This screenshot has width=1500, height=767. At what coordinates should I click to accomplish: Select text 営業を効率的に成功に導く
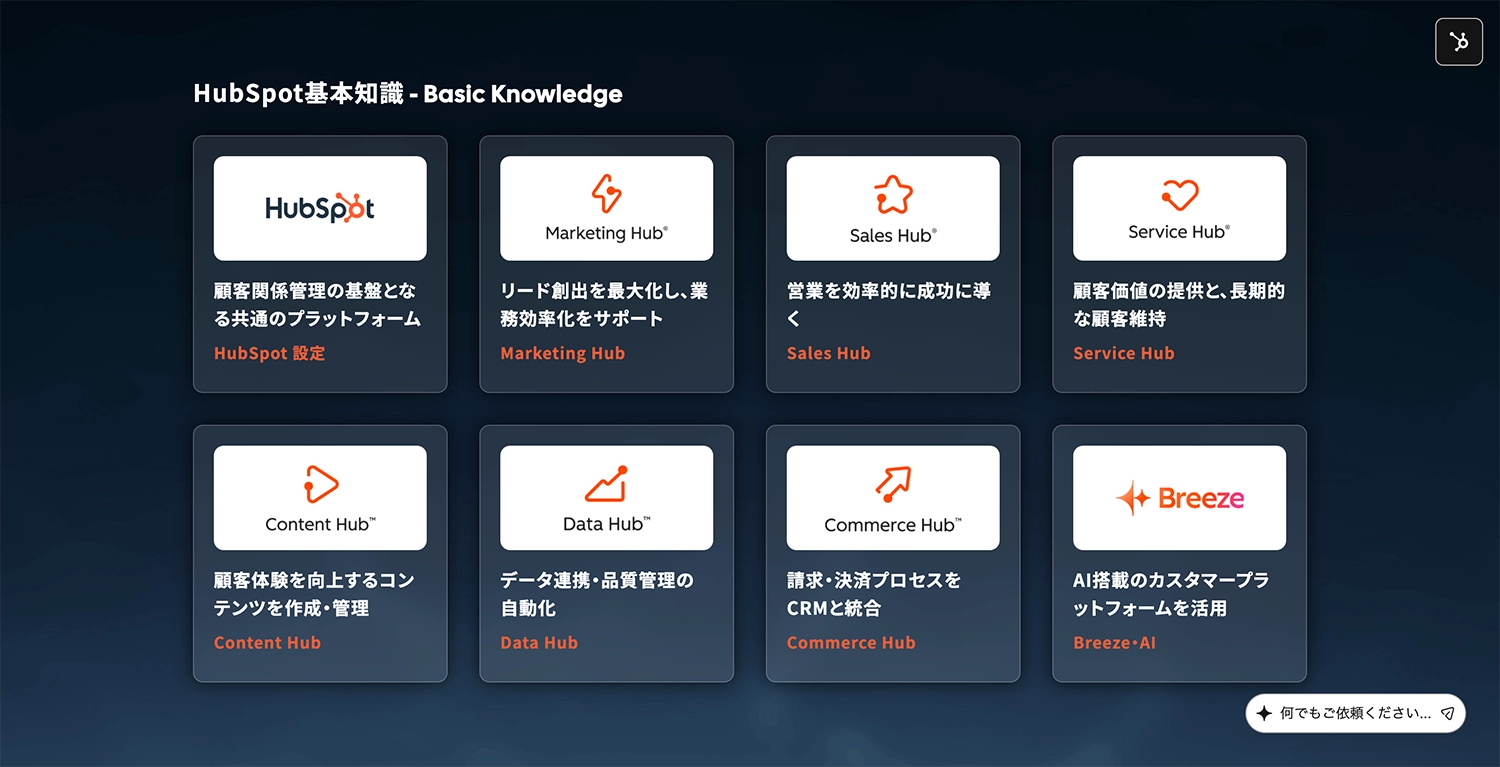point(889,305)
